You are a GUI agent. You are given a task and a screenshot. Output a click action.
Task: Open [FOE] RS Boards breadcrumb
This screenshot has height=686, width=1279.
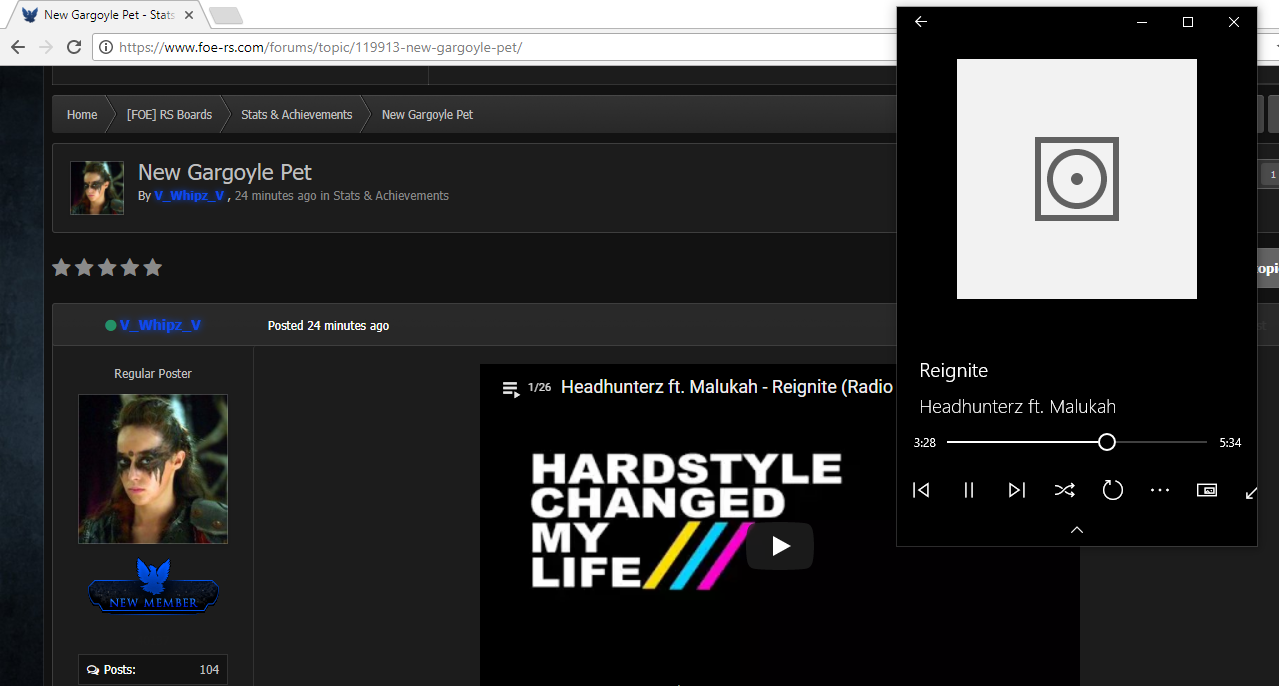[169, 115]
